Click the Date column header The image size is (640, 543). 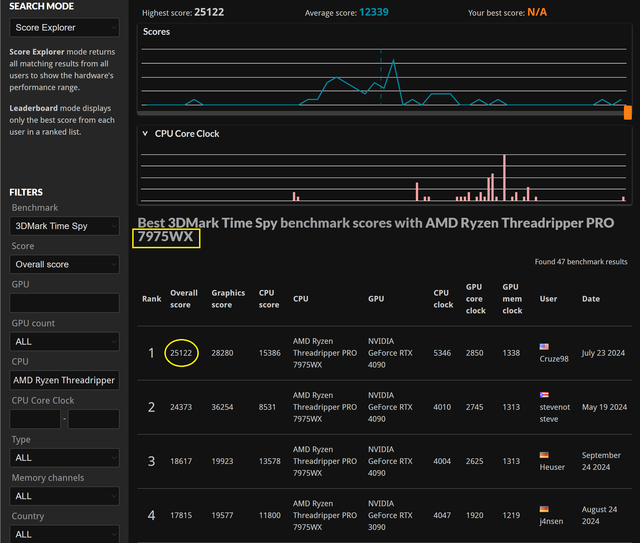tap(591, 299)
